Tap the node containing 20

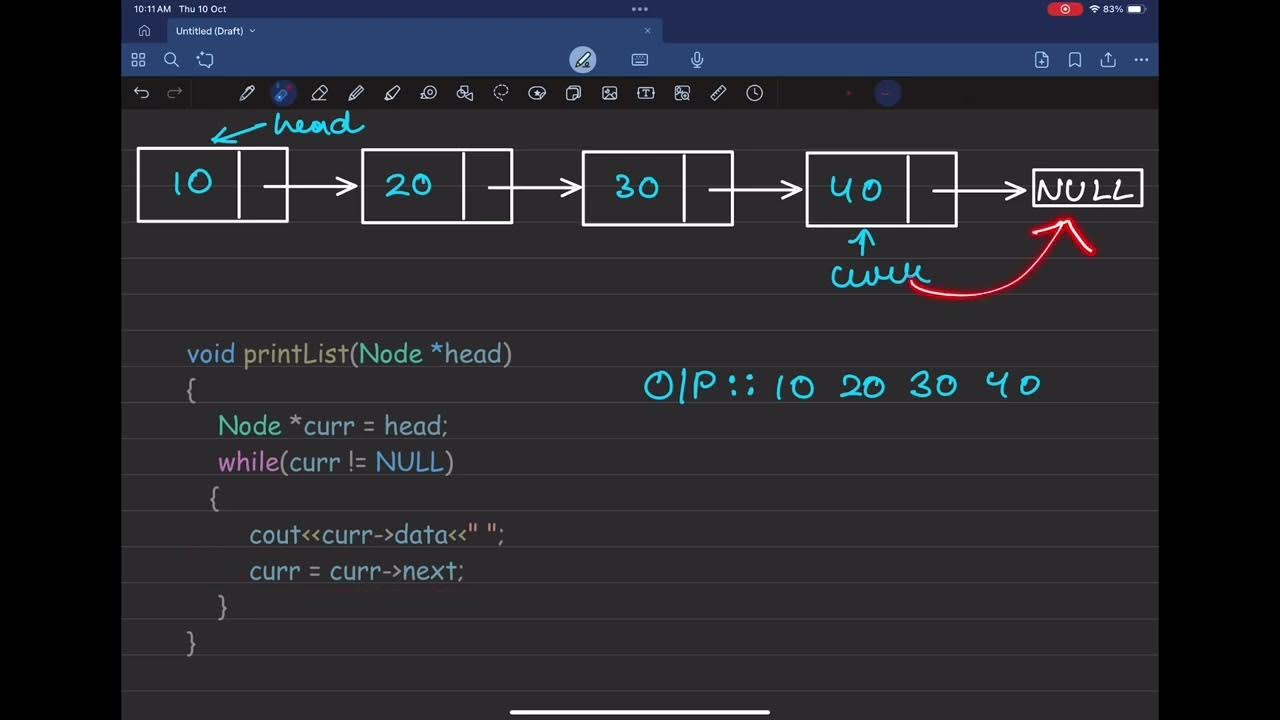tap(437, 186)
